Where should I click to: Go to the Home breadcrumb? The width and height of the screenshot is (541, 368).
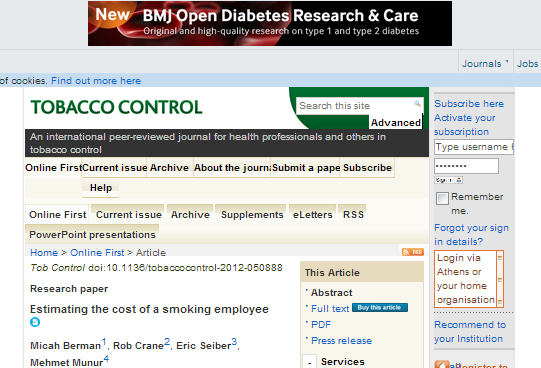click(x=44, y=253)
